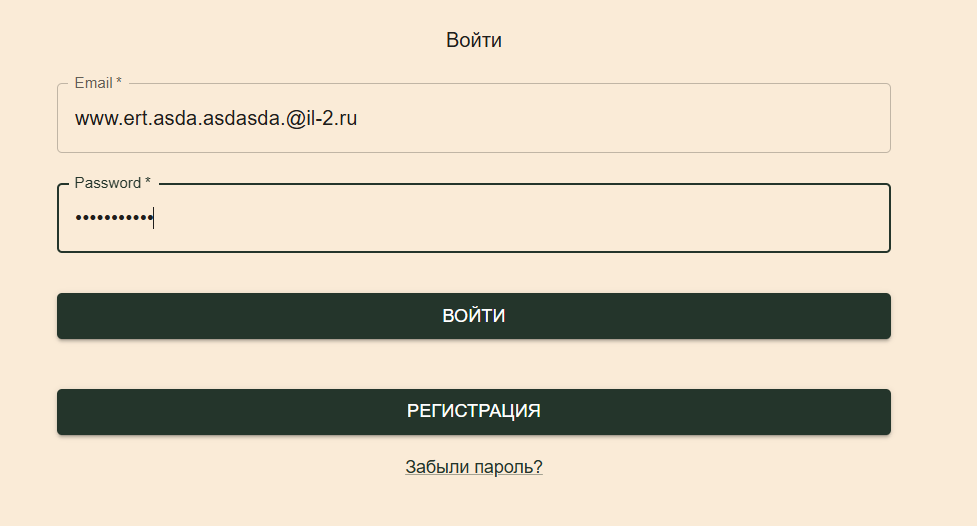Image resolution: width=977 pixels, height=526 pixels.
Task: Click the end of the entered password
Action: coord(152,219)
